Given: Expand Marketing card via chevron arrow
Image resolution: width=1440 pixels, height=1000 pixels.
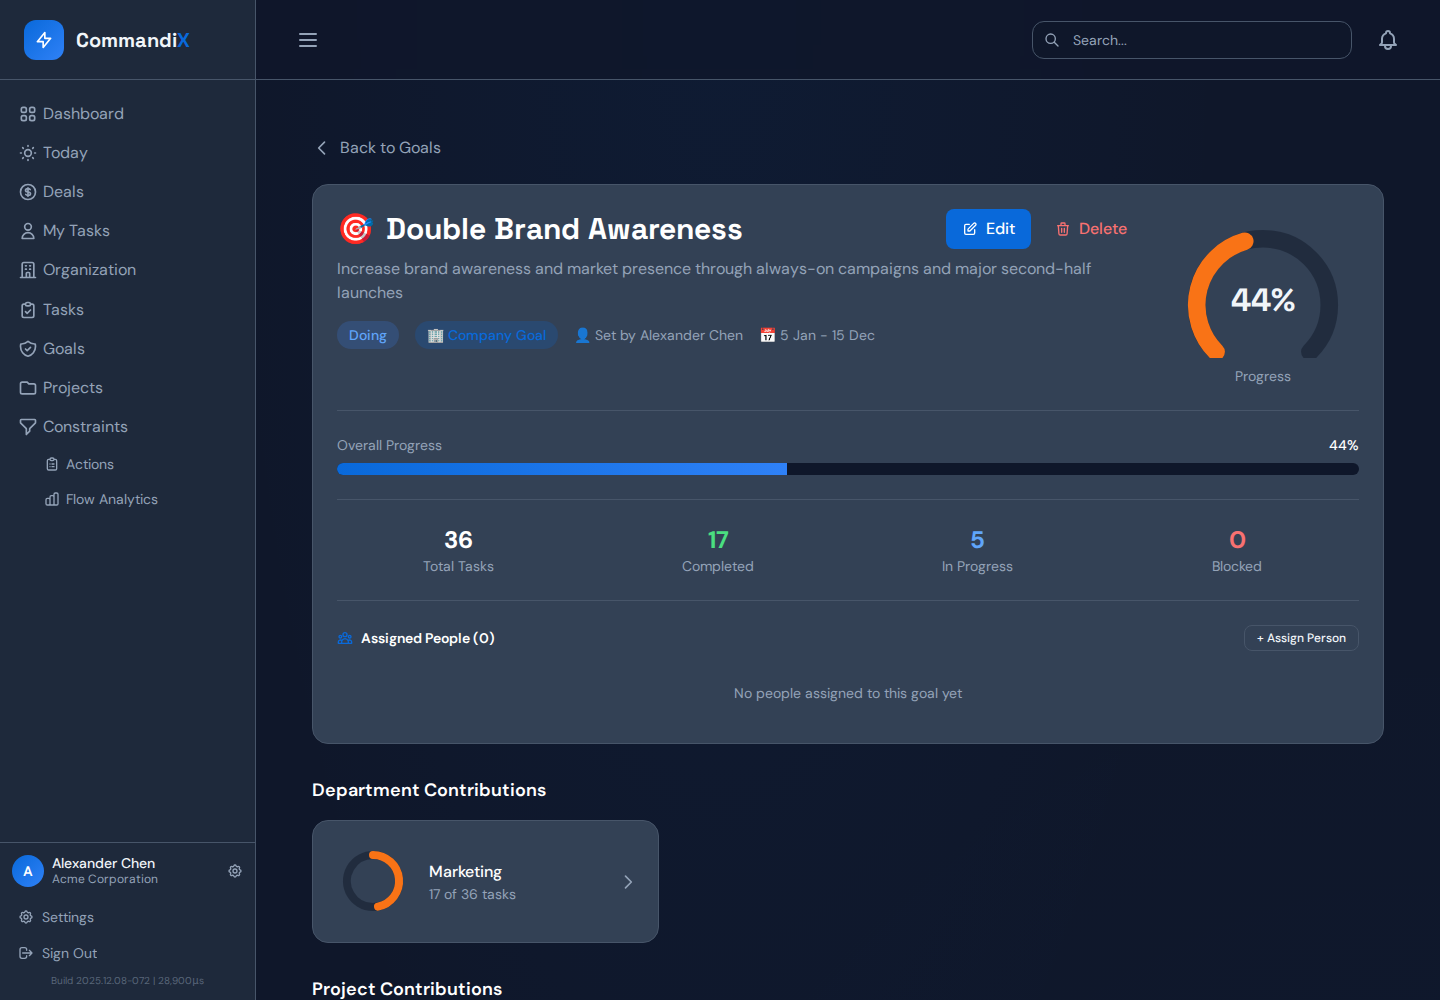Looking at the screenshot, I should click(628, 882).
